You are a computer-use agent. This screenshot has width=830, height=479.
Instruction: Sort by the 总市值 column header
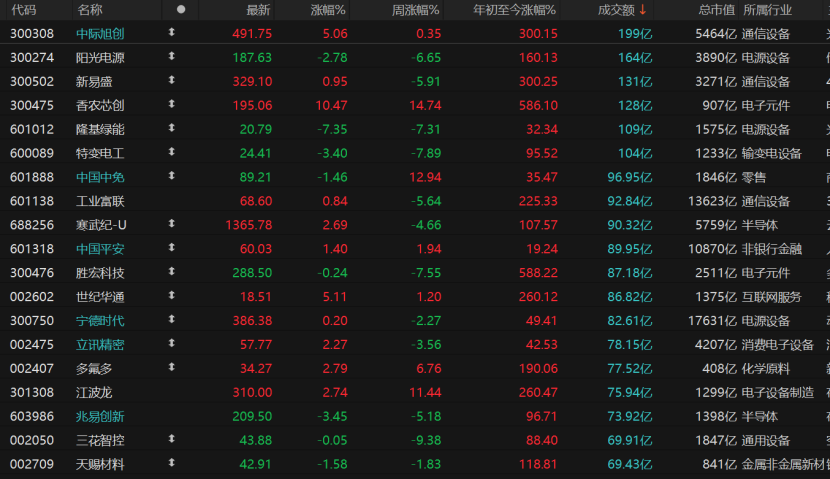[x=717, y=10]
